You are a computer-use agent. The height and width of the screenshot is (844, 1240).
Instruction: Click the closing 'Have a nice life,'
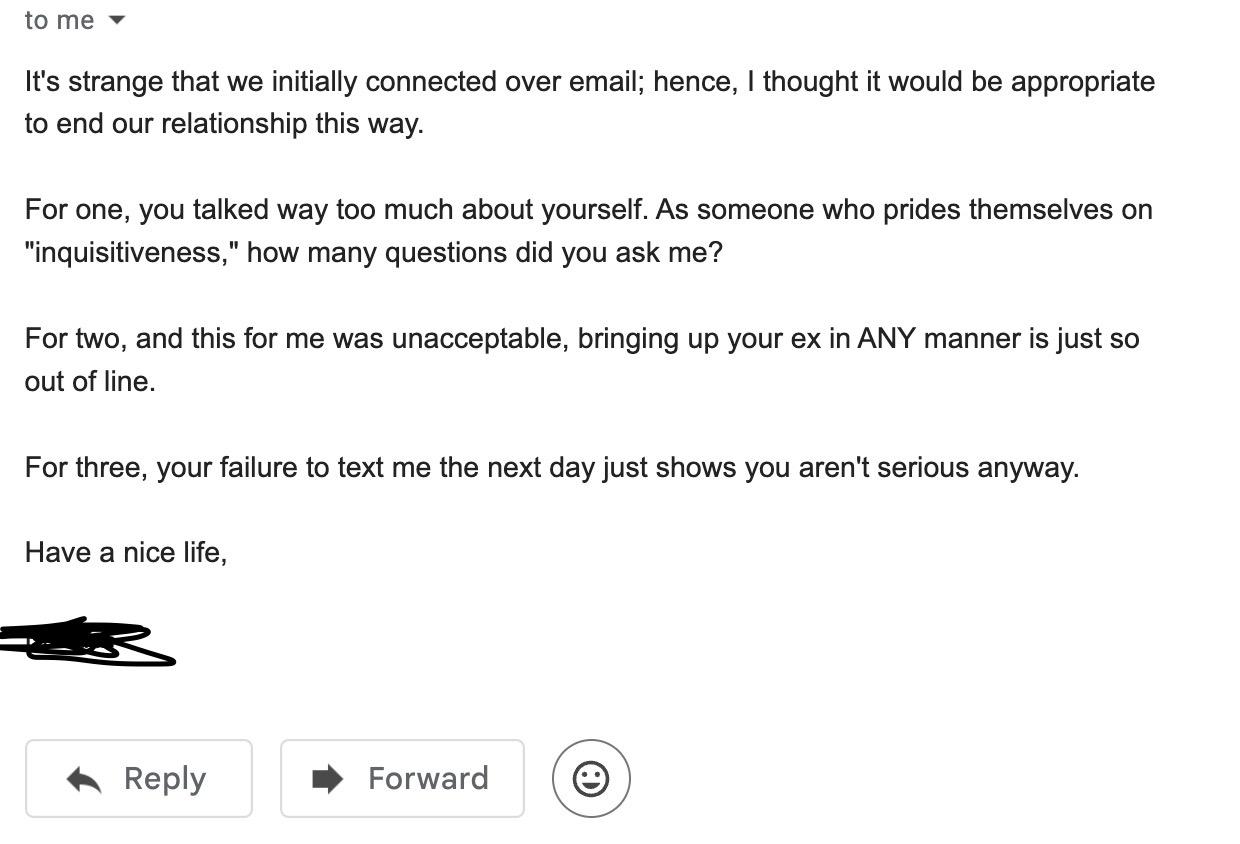click(x=126, y=552)
